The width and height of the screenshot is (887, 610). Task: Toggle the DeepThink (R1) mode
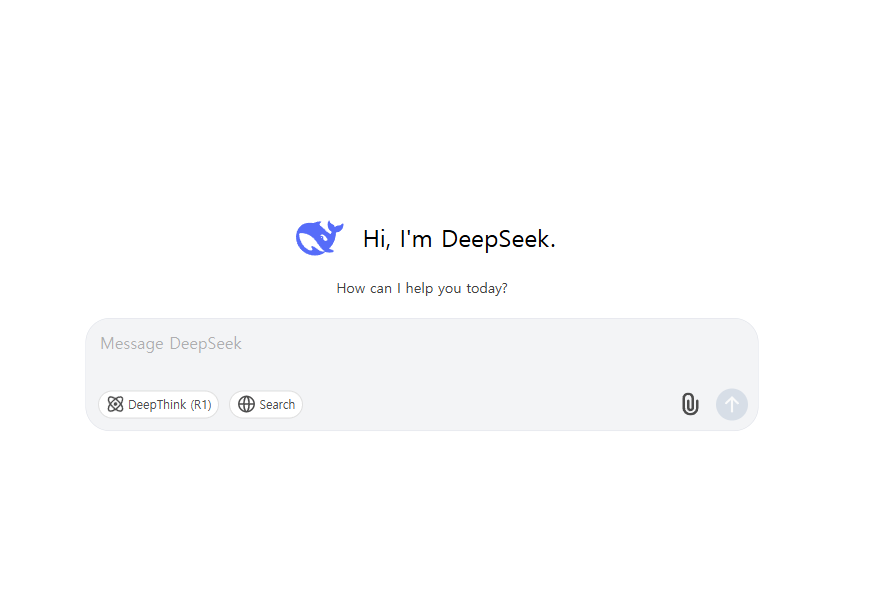[x=158, y=405]
